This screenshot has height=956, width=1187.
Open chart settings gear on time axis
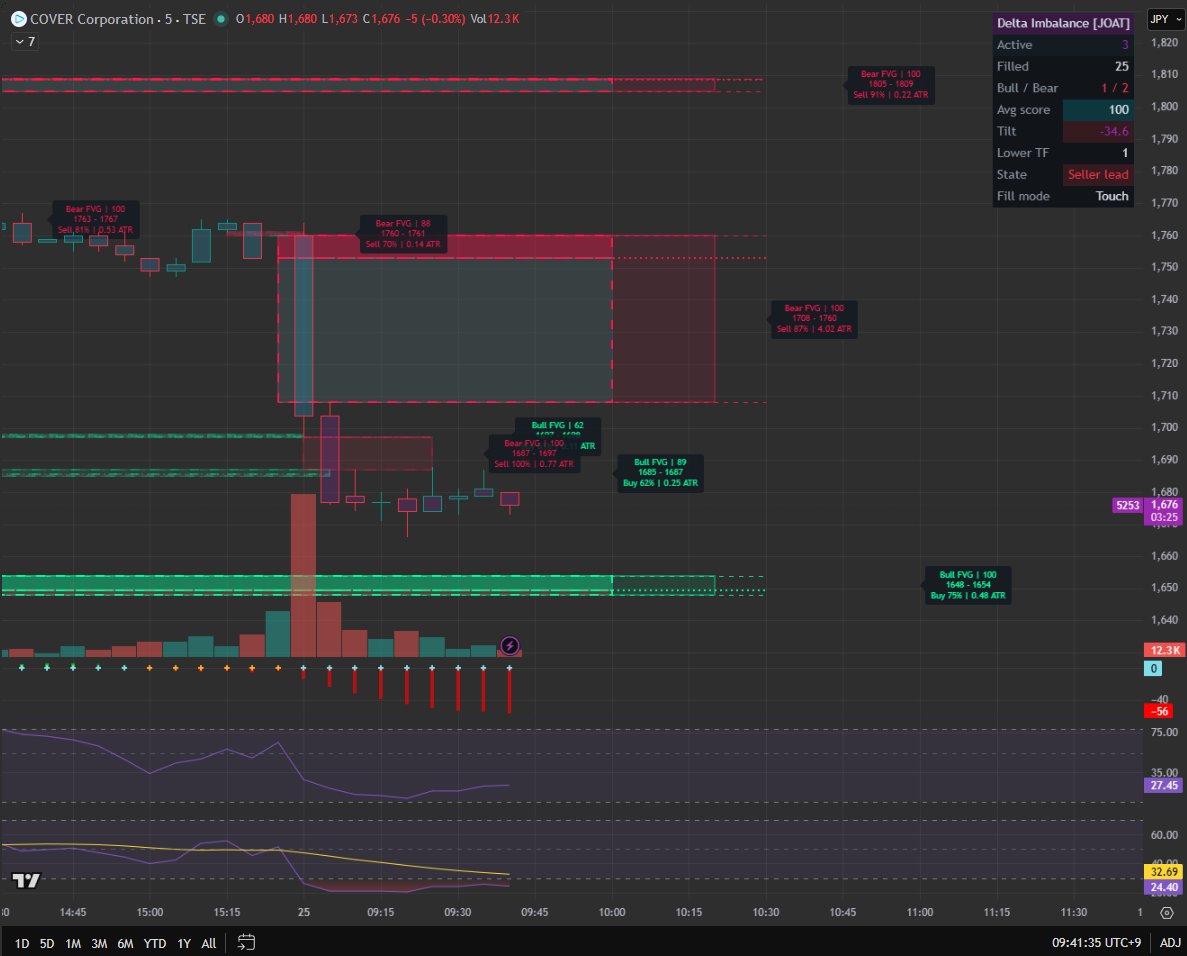point(1167,913)
